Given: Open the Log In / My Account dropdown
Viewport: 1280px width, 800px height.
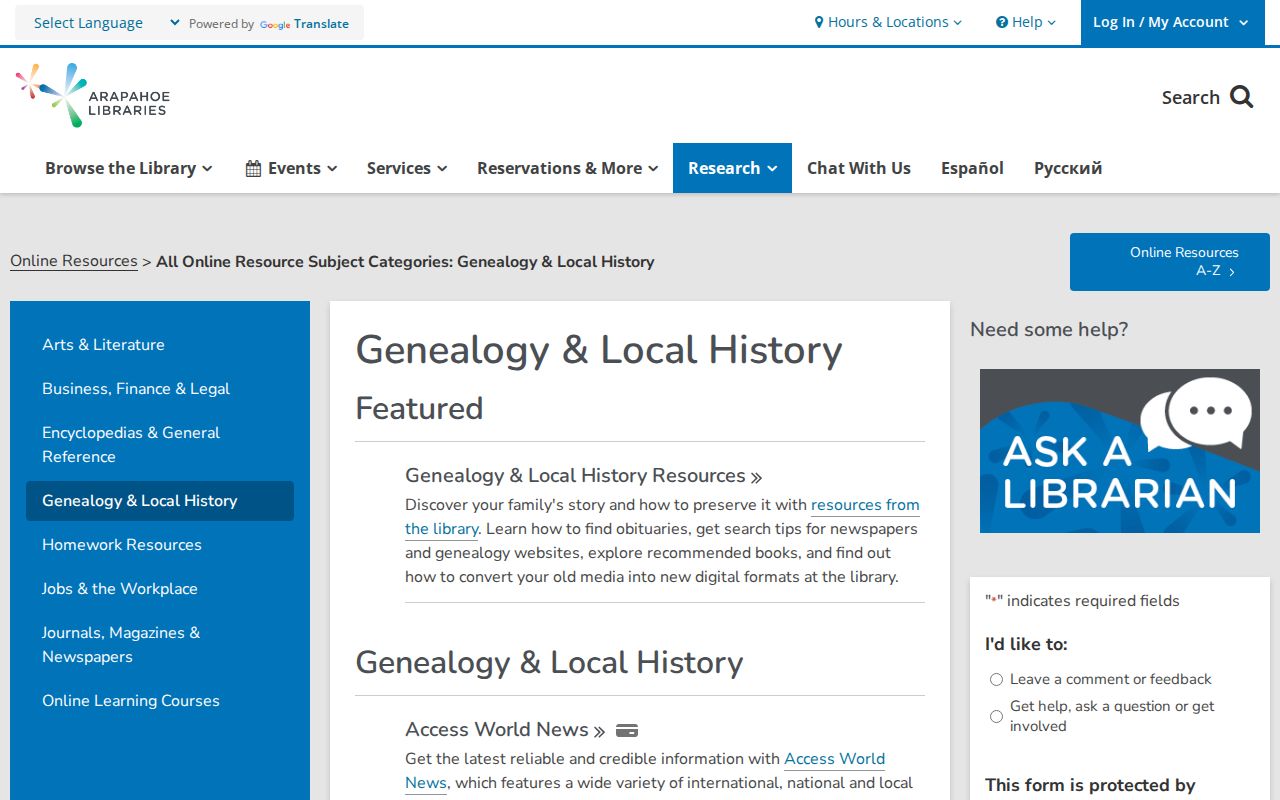Looking at the screenshot, I should (1171, 22).
